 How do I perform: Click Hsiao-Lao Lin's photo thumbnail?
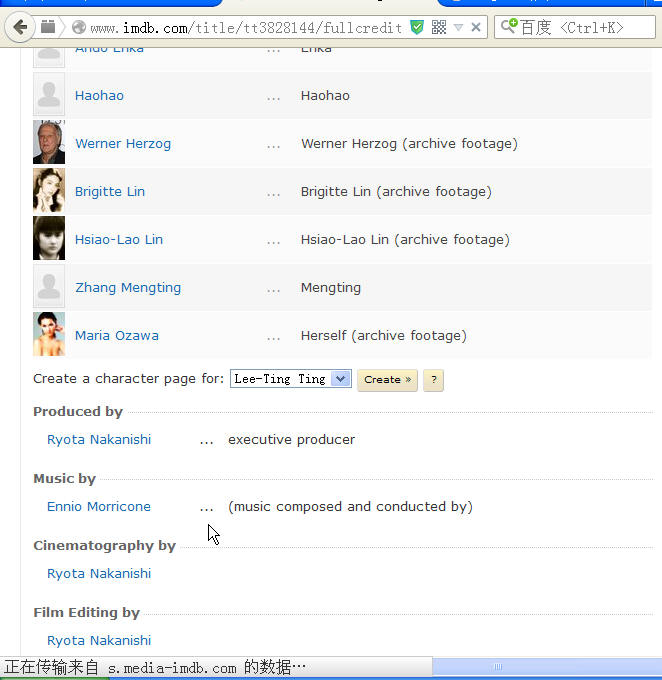pos(49,238)
